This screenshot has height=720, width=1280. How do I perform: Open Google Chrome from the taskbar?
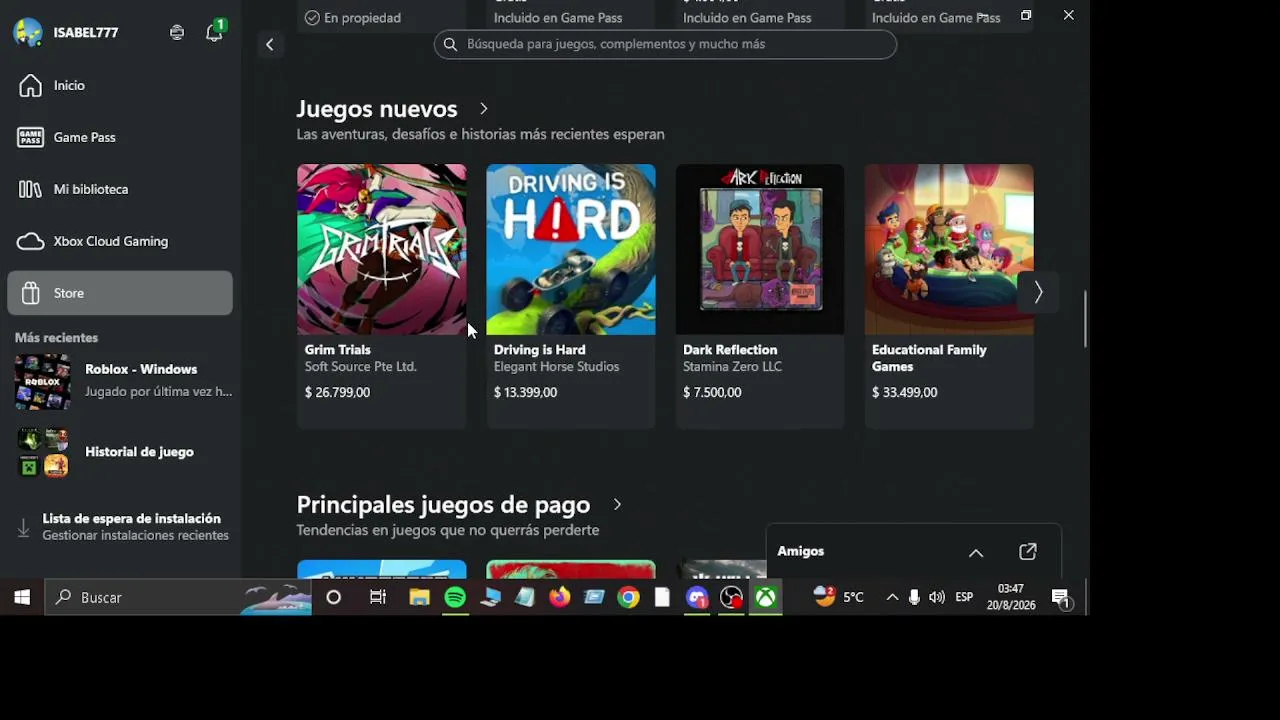[x=628, y=597]
